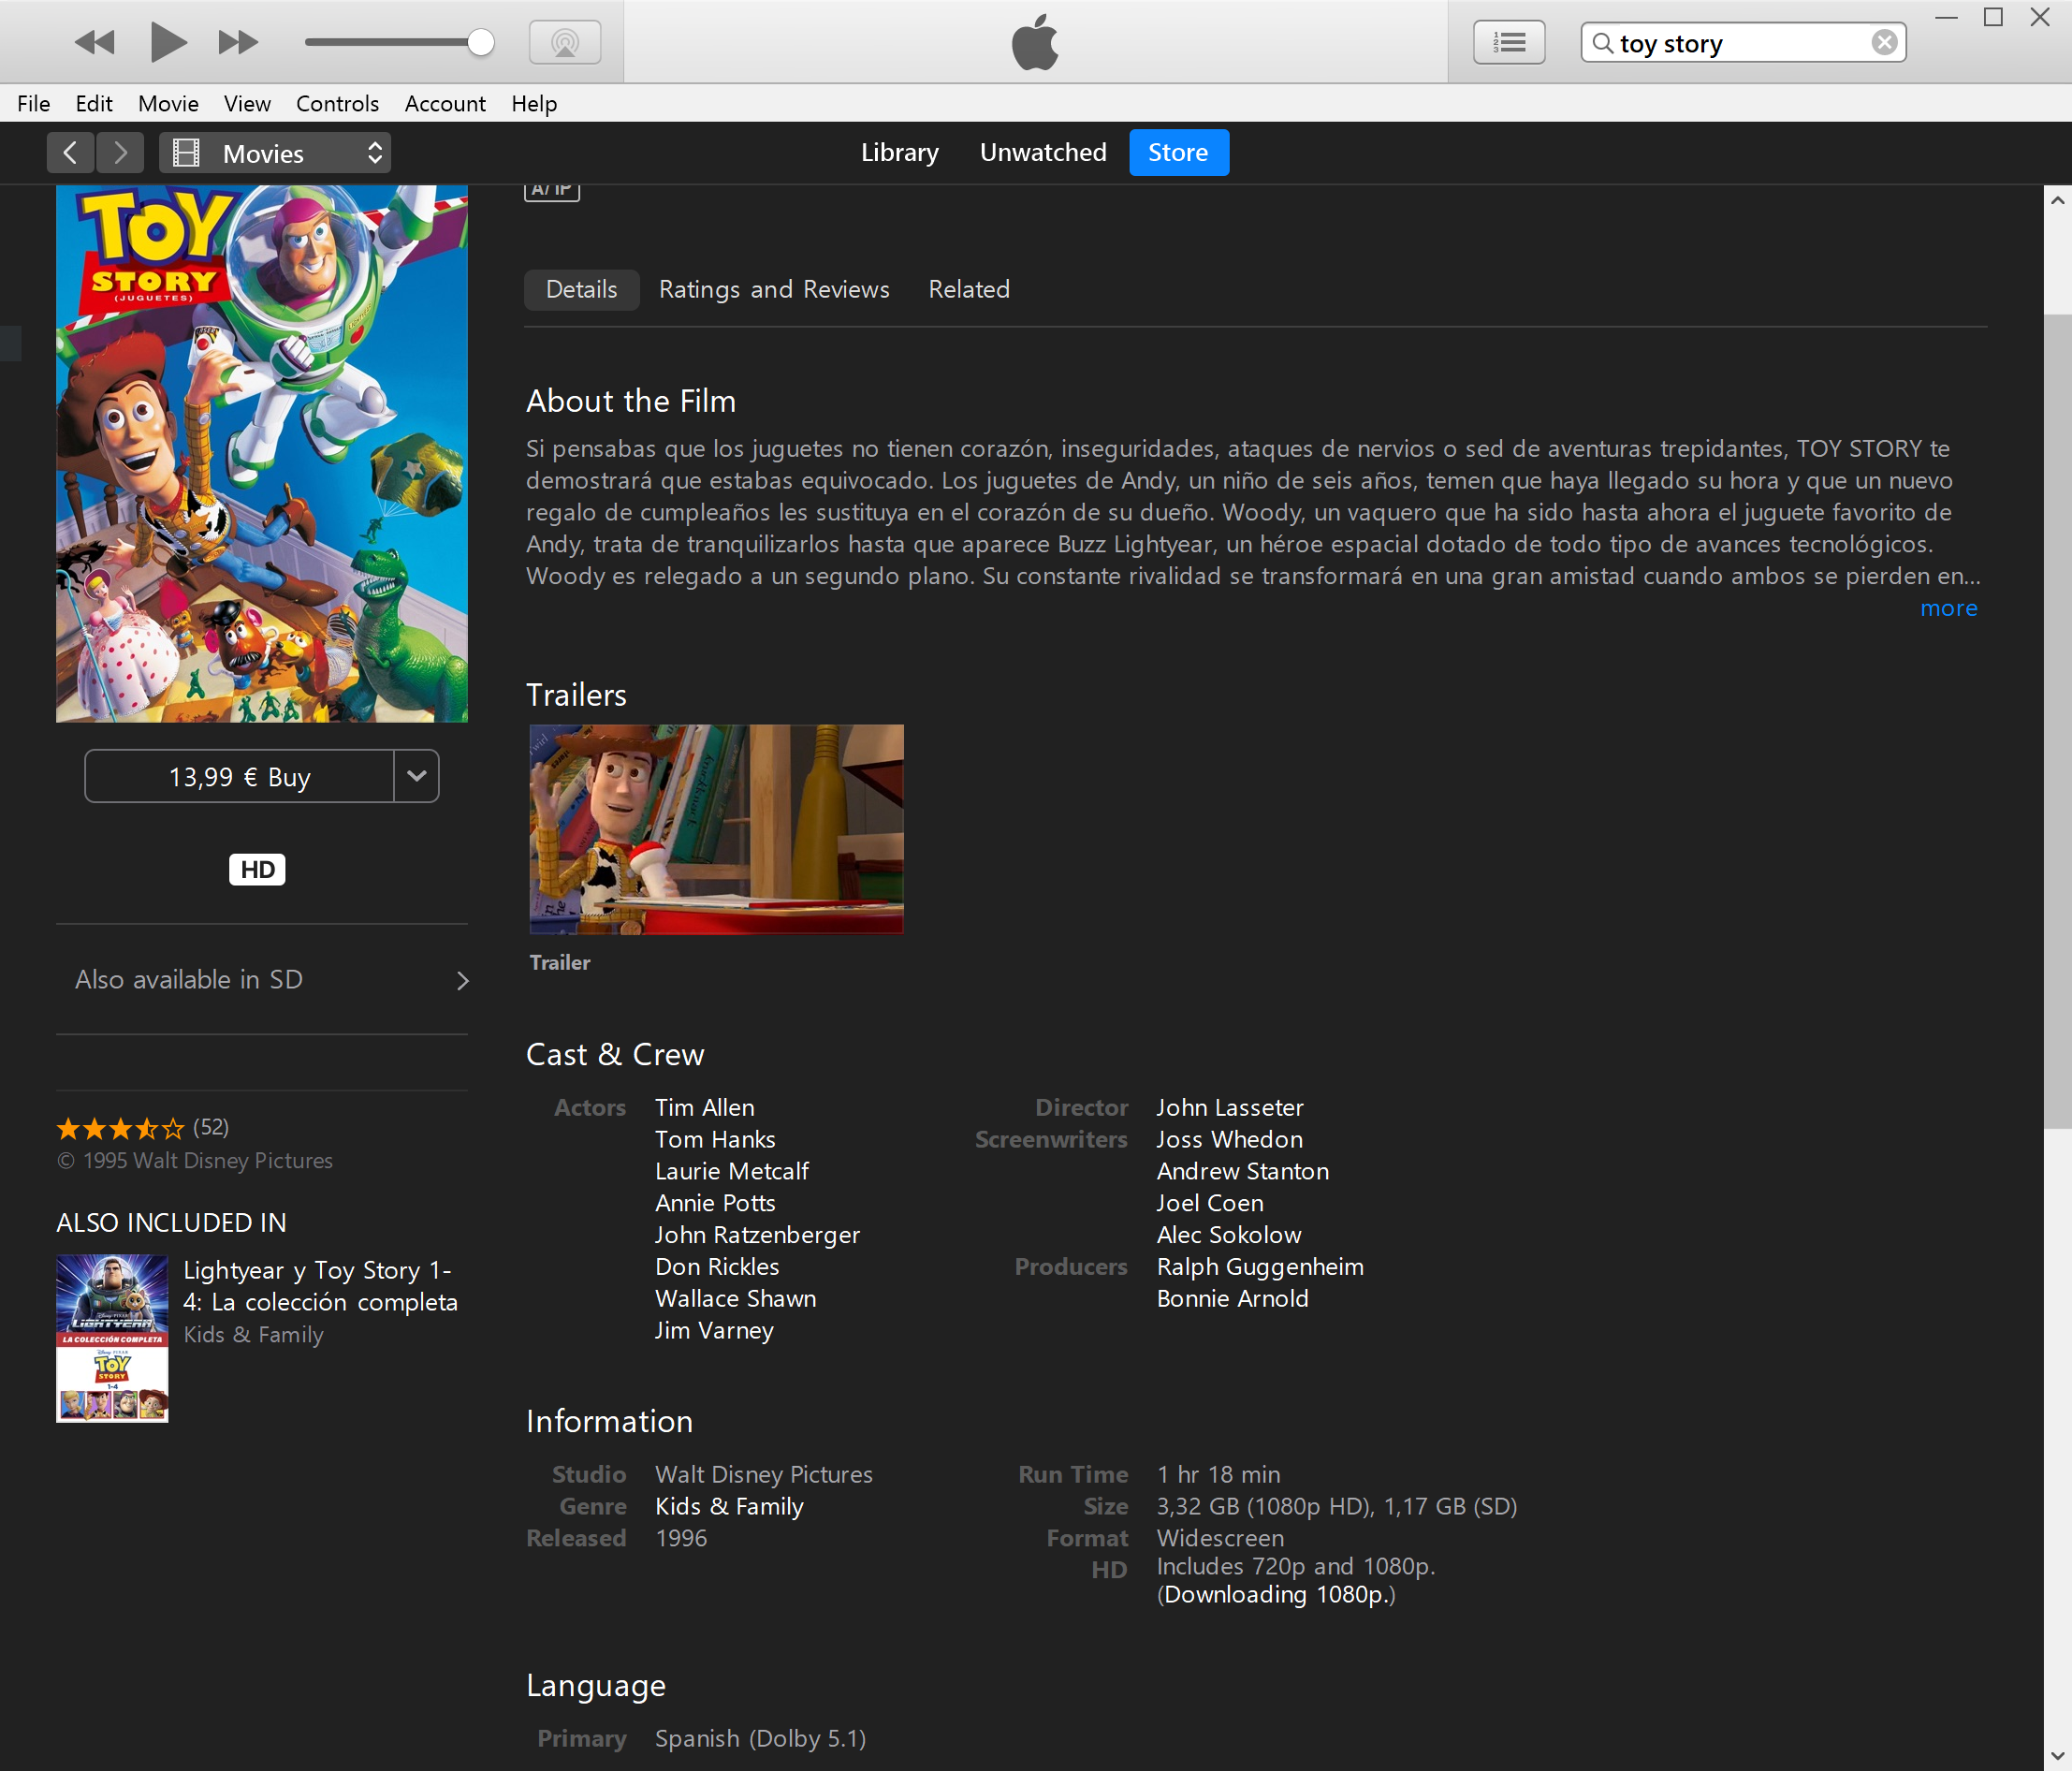The width and height of the screenshot is (2072, 1771).
Task: Open the Edit menu
Action: click(x=94, y=103)
